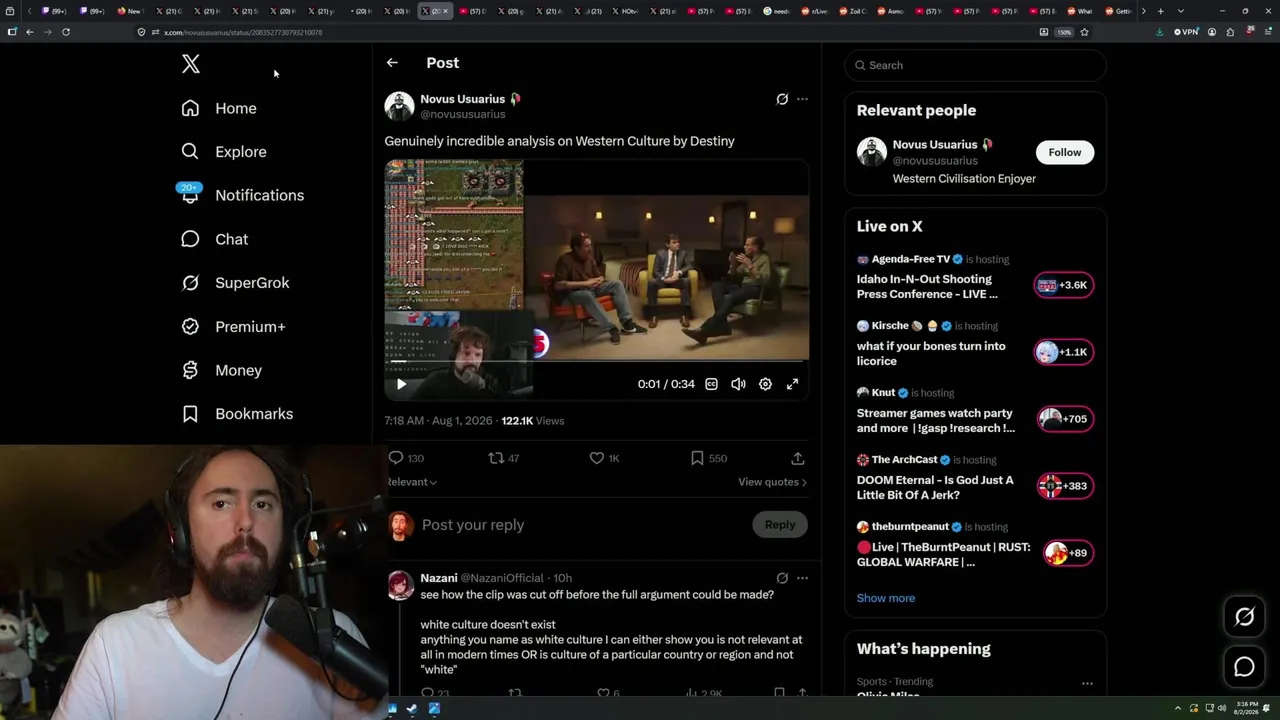This screenshot has width=1280, height=720.
Task: Bookmark the page with the star icon
Action: [x=1084, y=32]
